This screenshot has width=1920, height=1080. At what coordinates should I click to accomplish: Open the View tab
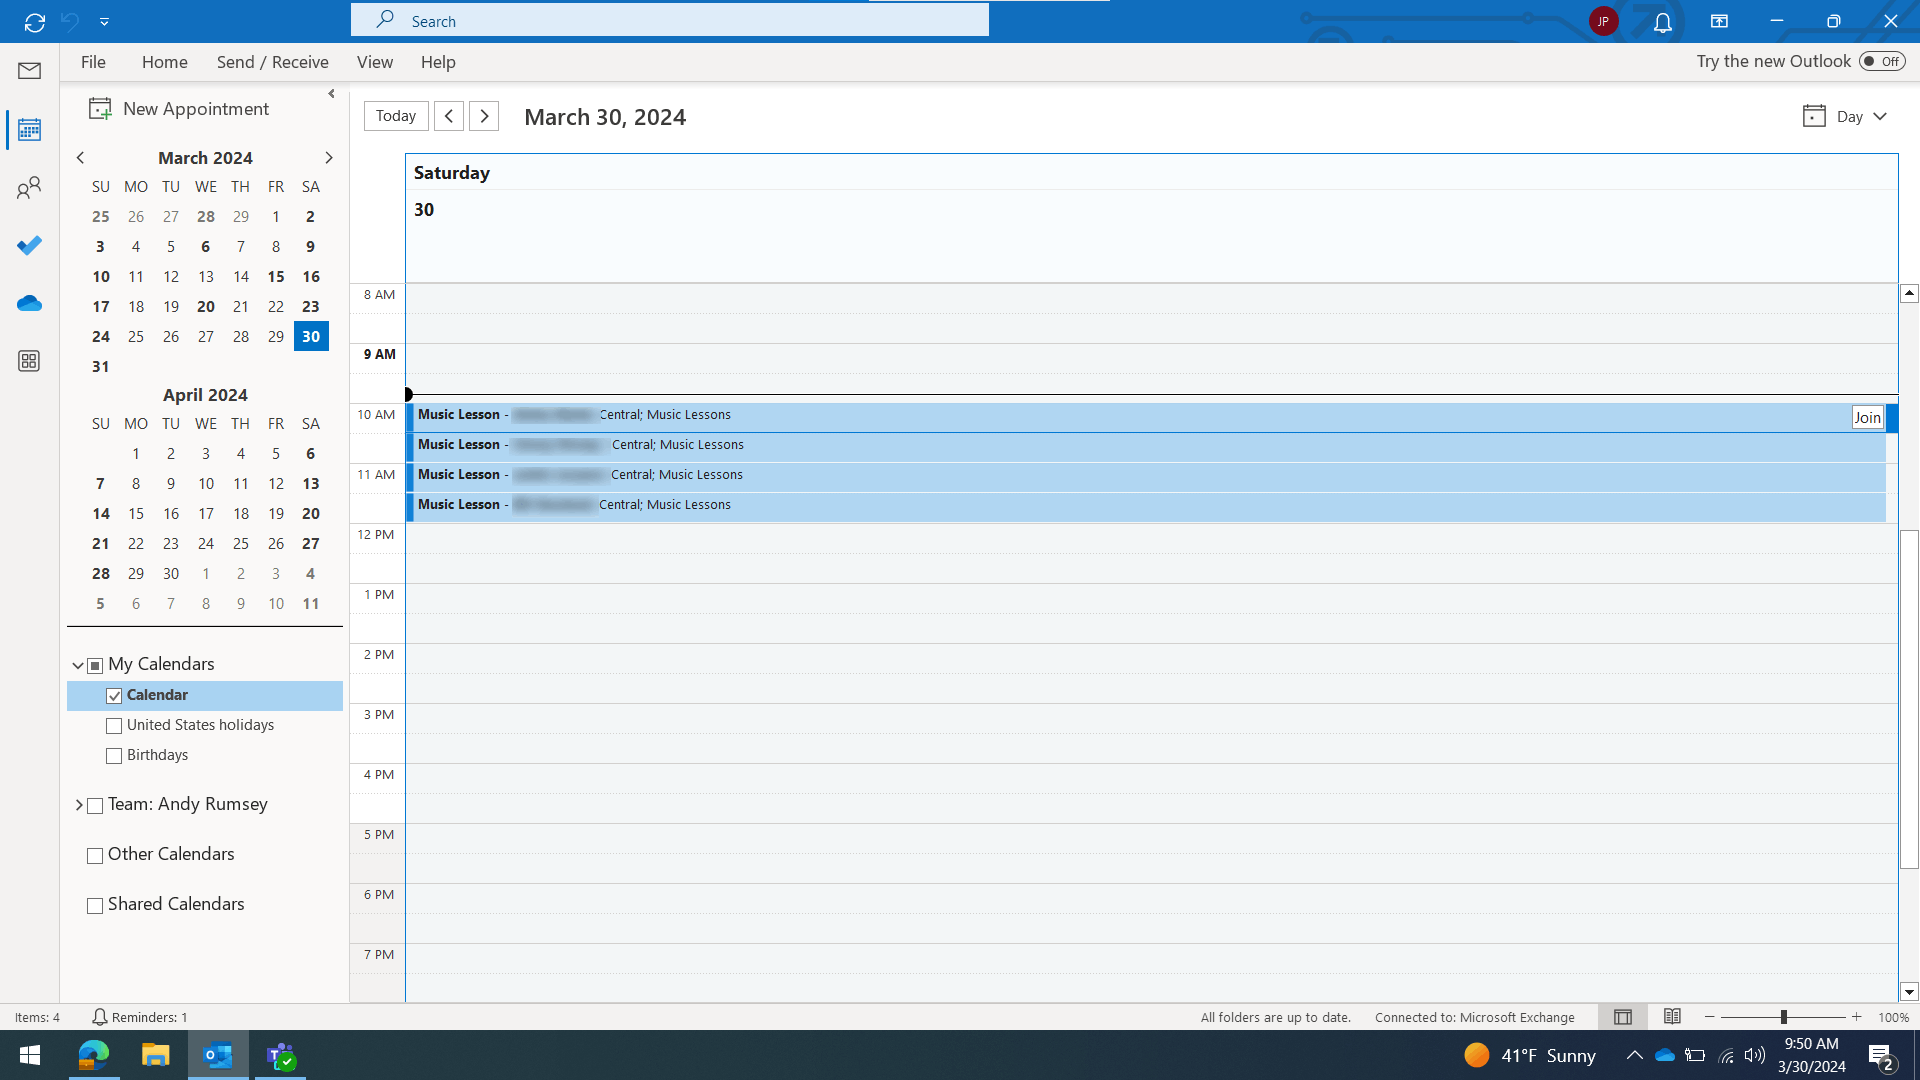tap(375, 62)
